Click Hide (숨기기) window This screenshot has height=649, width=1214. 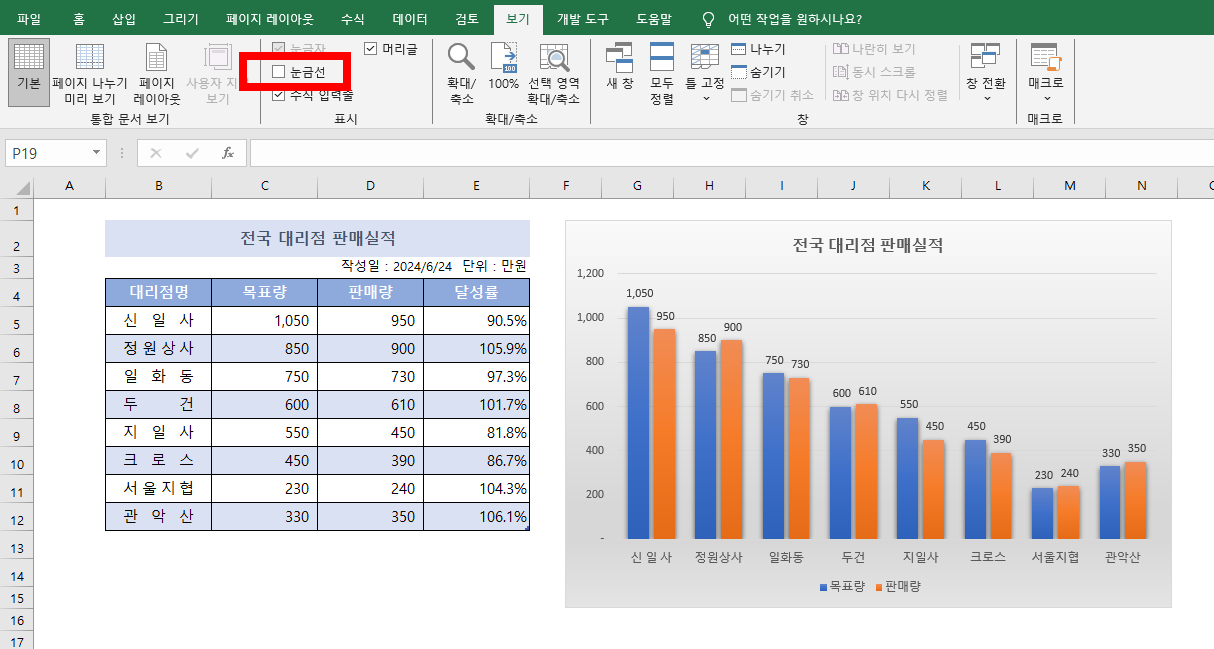(758, 72)
